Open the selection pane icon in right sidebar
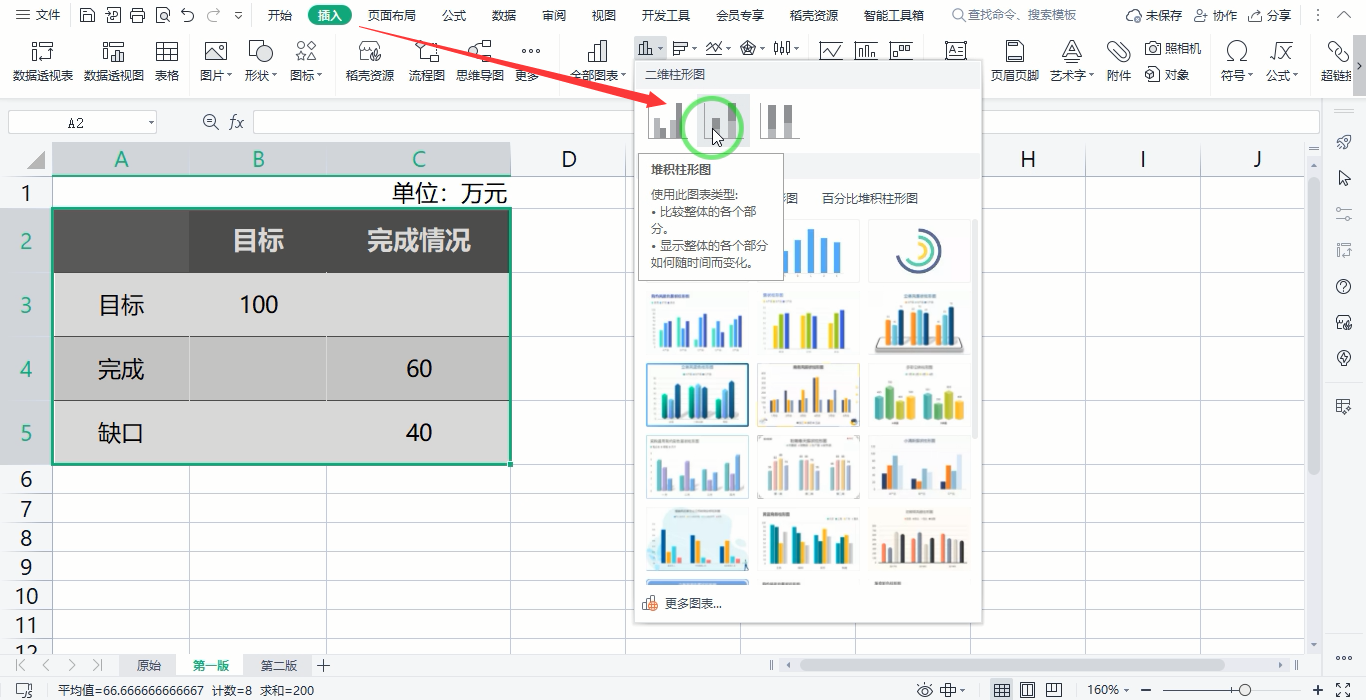Screen dimensions: 1366x700 tap(1344, 177)
